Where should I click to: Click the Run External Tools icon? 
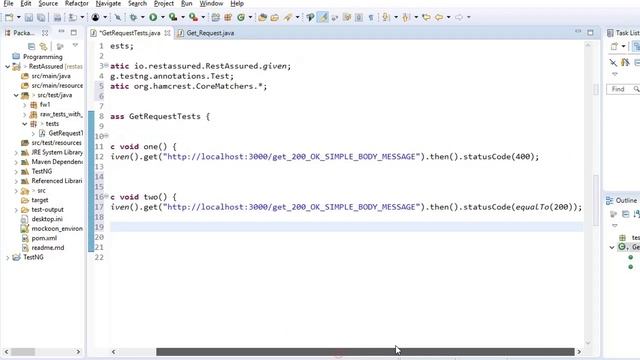193,17
